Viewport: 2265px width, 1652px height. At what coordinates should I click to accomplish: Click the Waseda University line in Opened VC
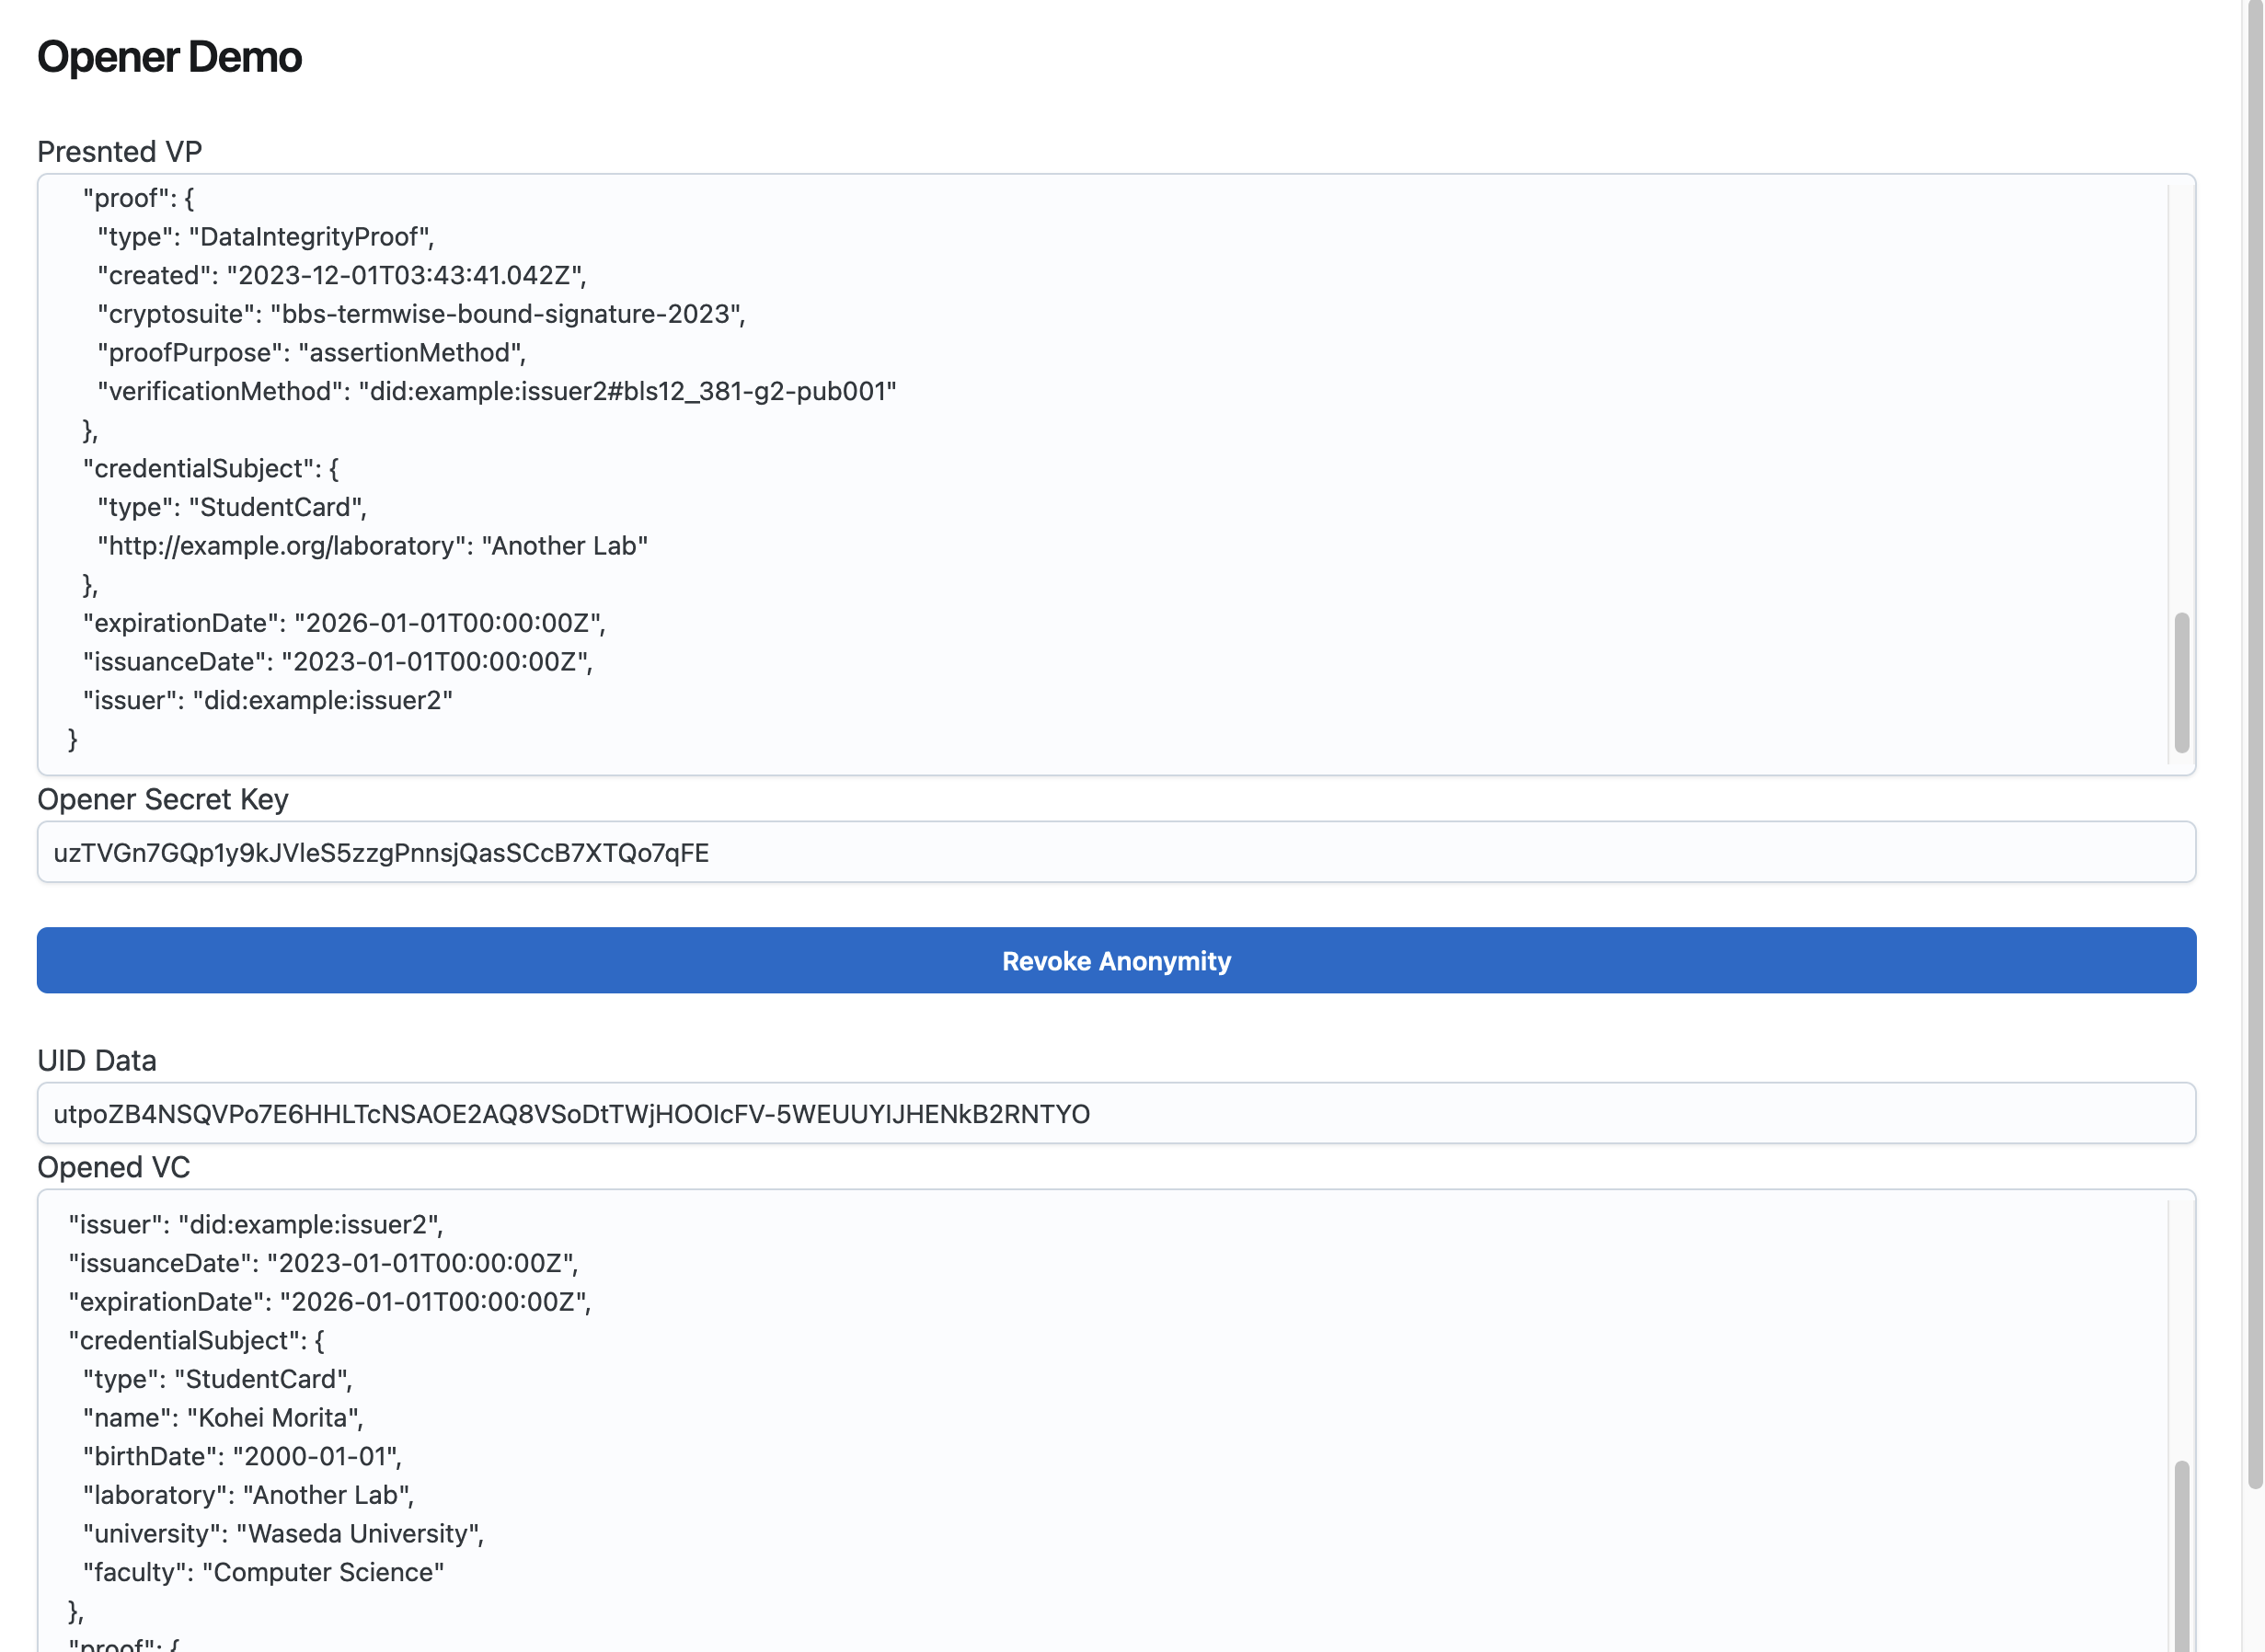tap(283, 1533)
